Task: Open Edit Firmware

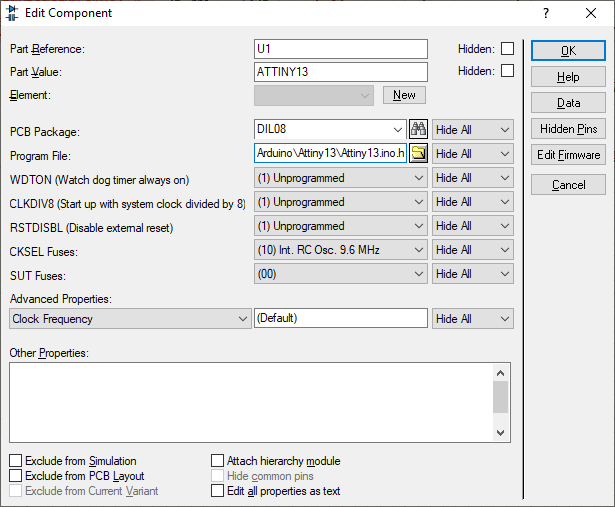Action: coord(568,155)
